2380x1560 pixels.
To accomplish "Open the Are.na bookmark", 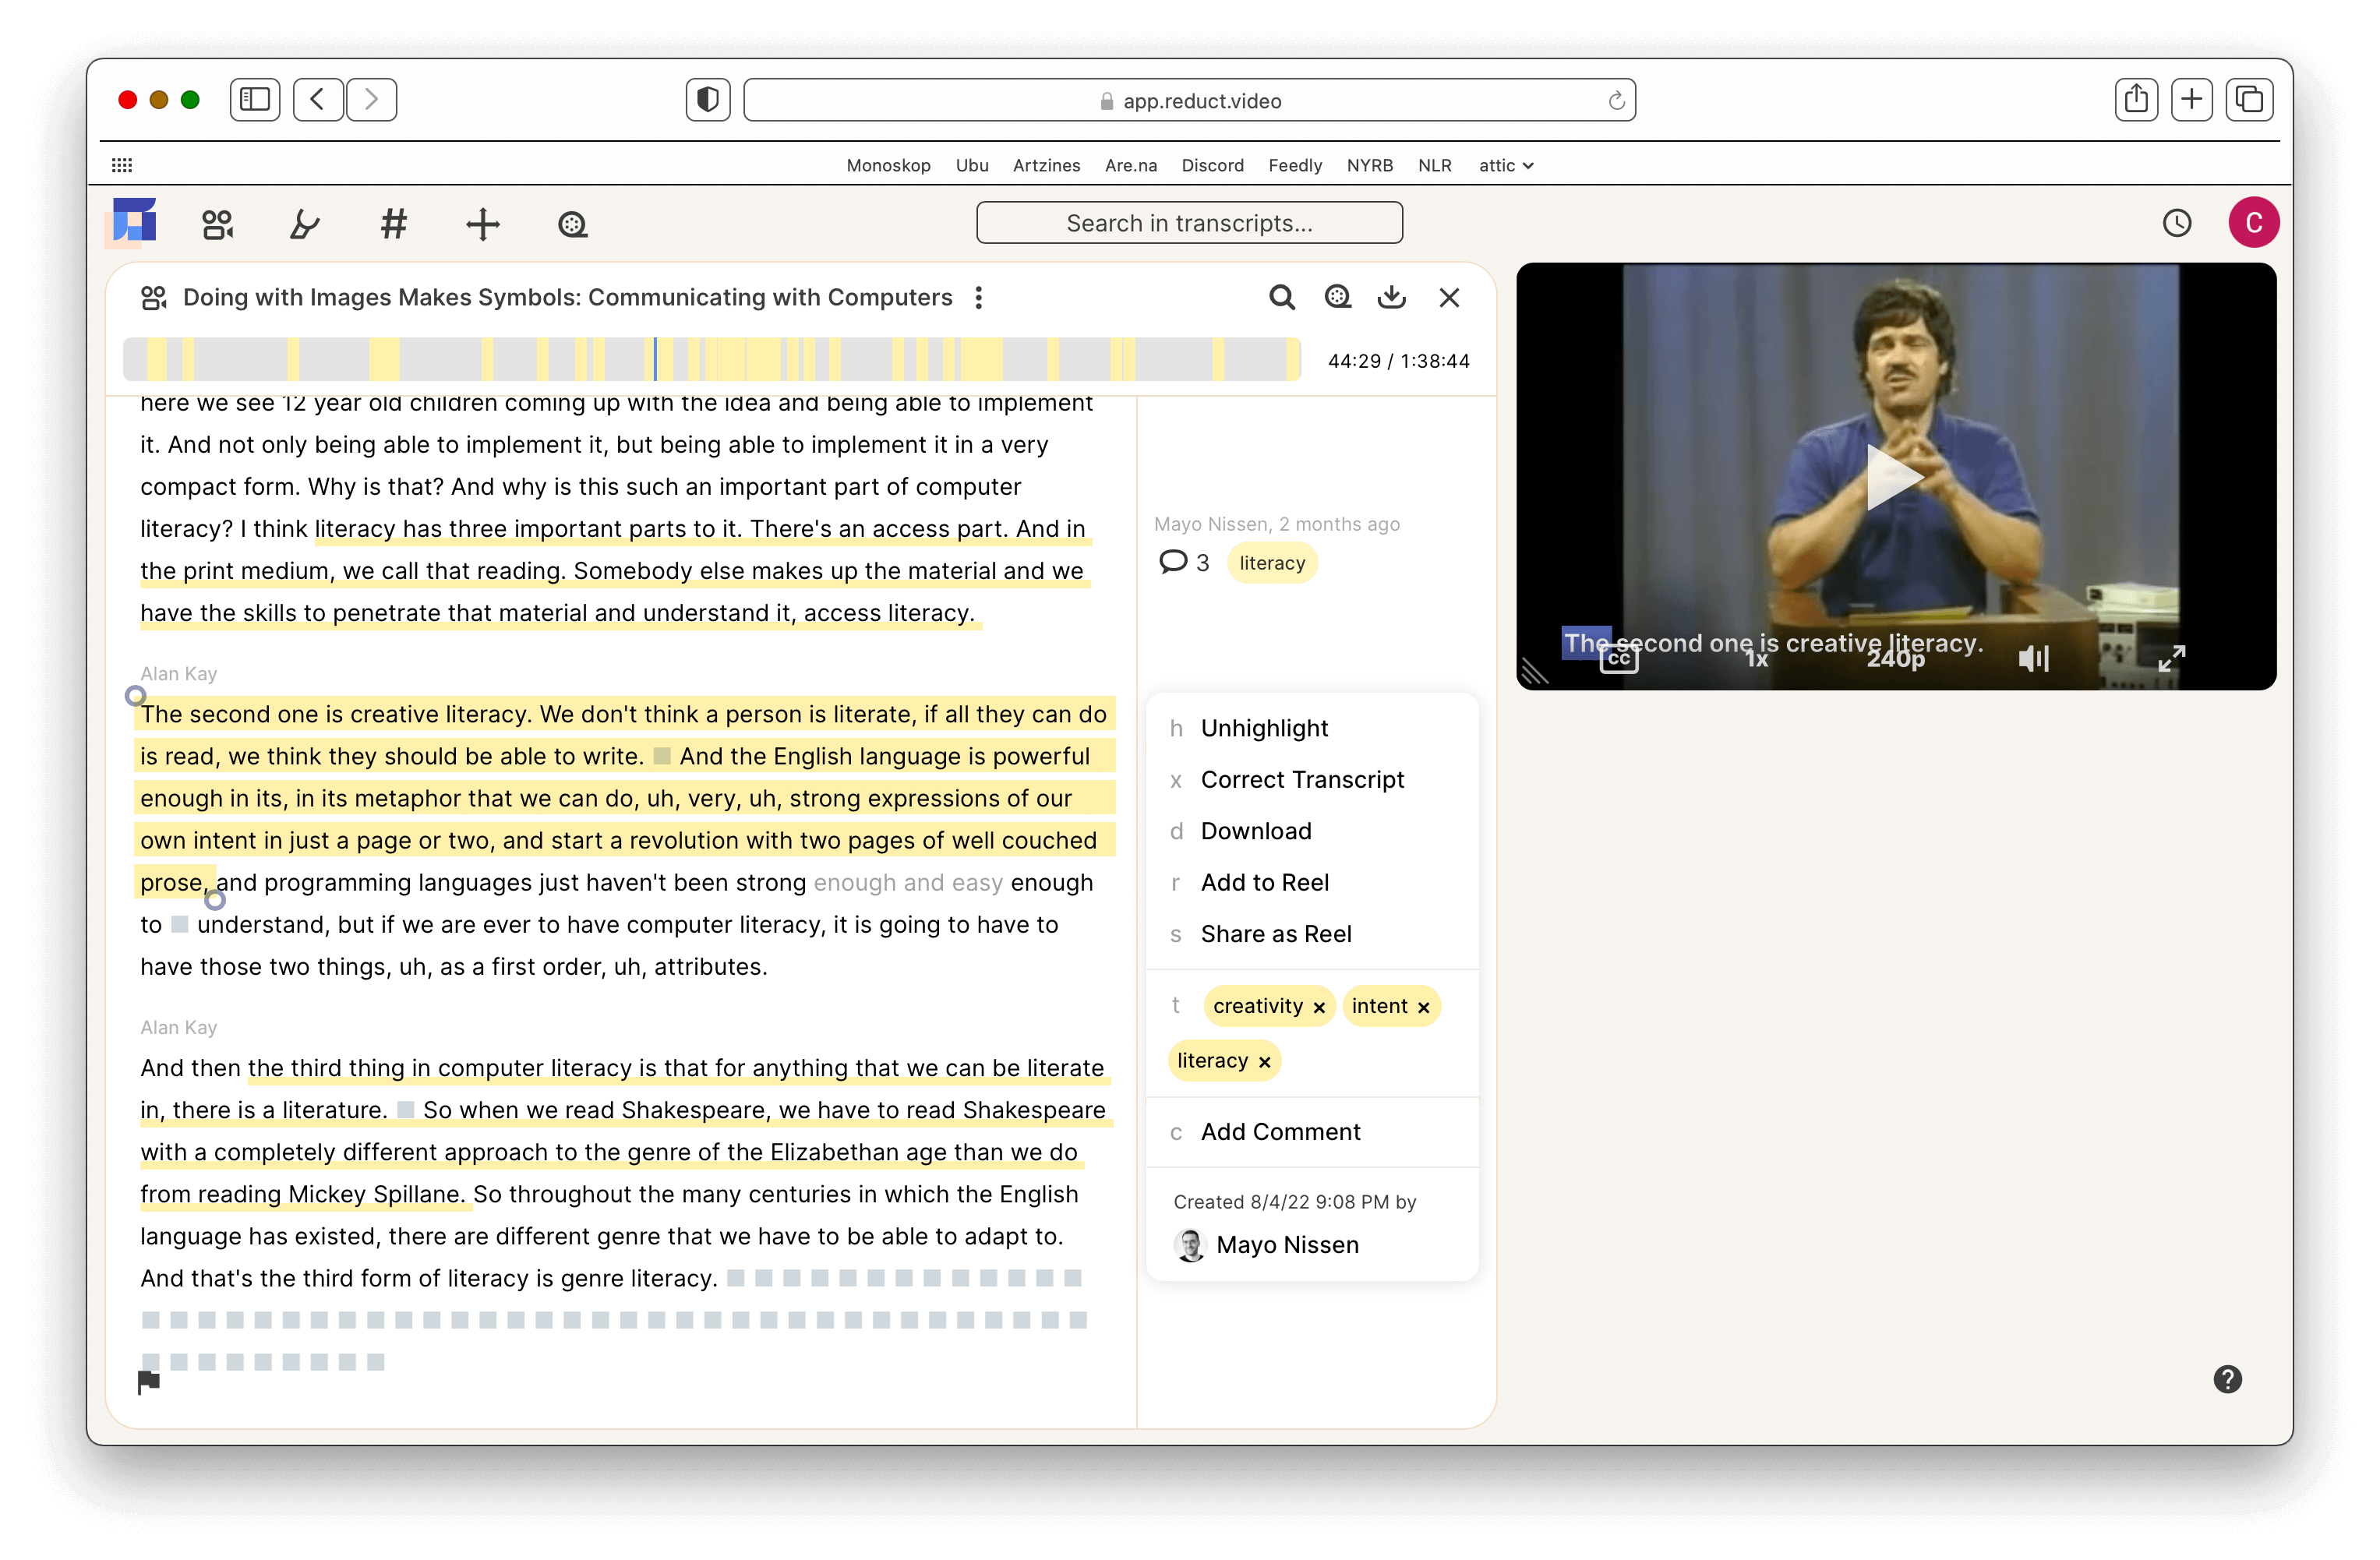I will tap(1130, 165).
